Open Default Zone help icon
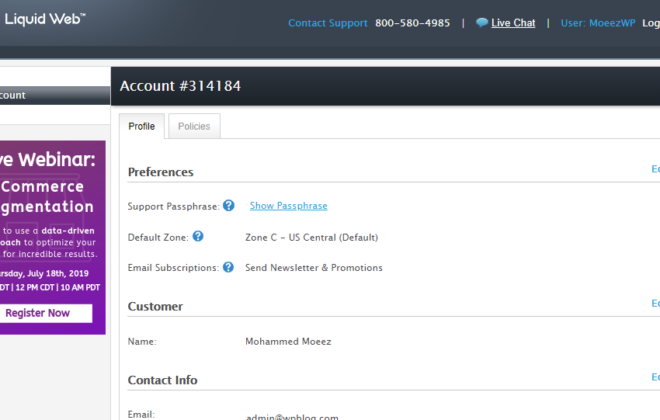 coord(198,237)
